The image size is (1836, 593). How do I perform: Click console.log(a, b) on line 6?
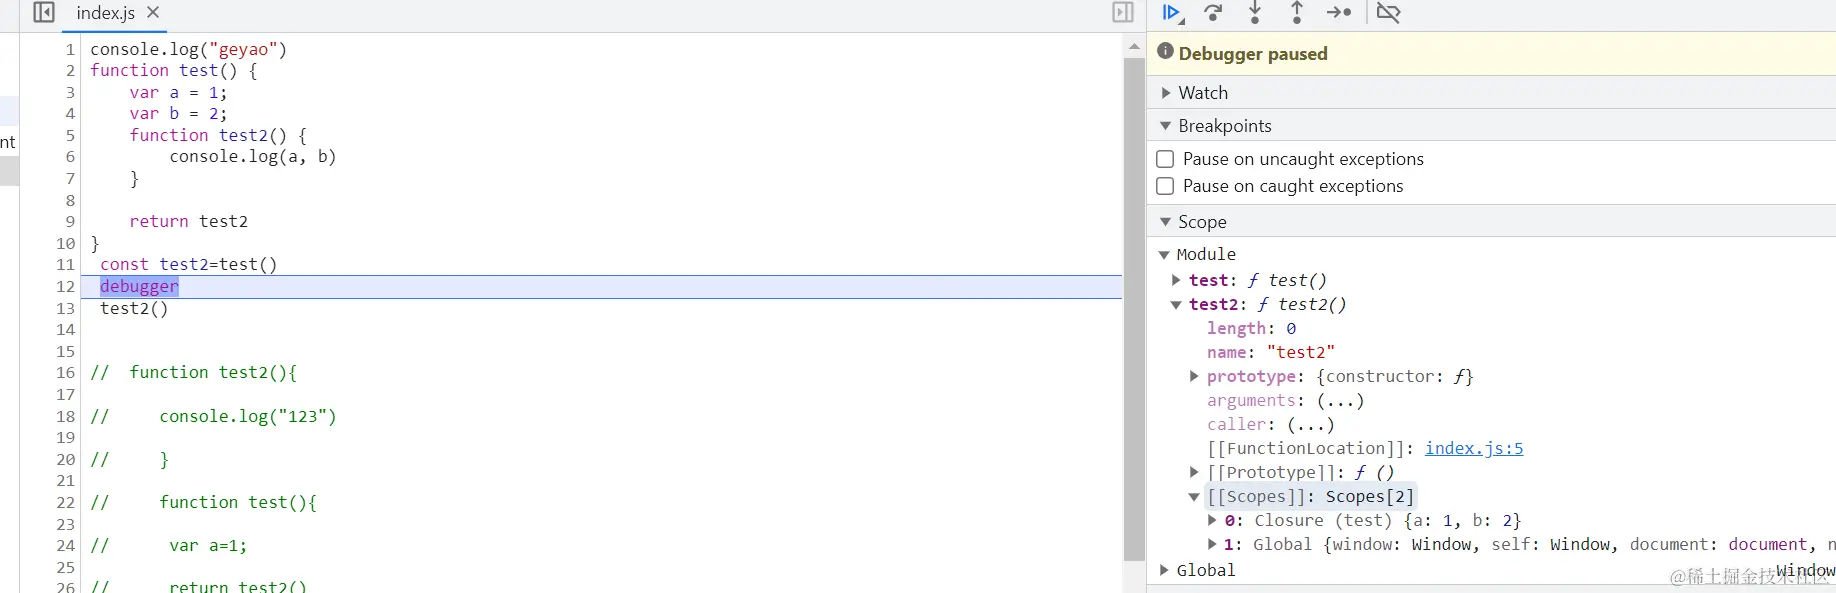point(253,156)
